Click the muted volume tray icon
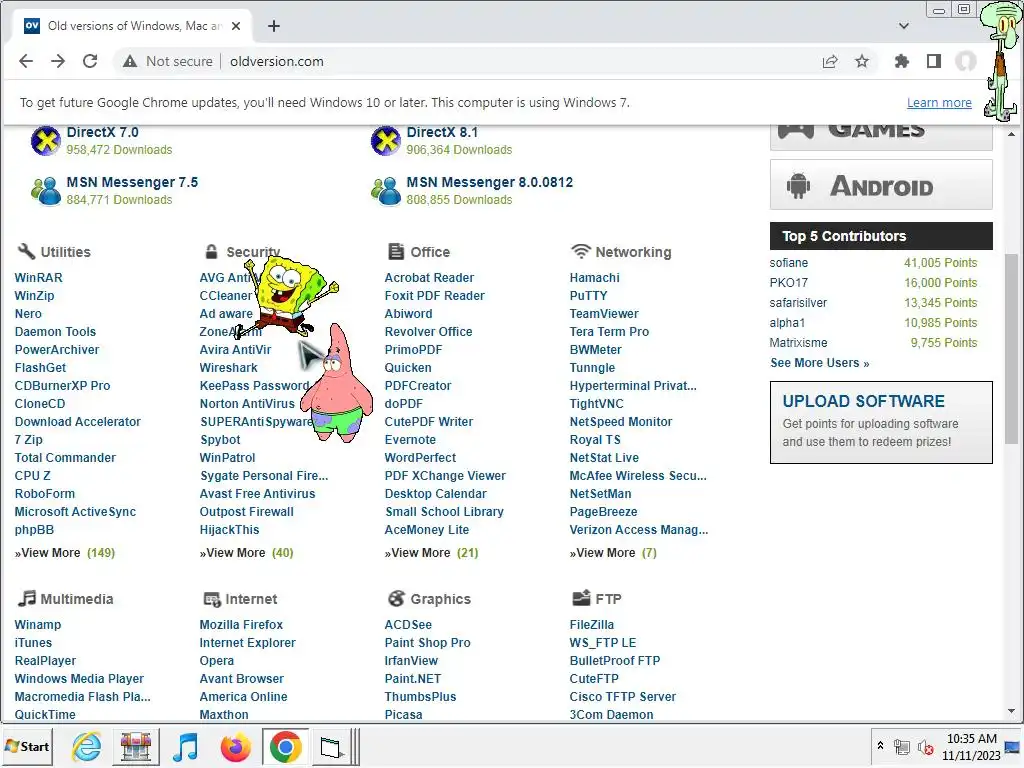Image resolution: width=1024 pixels, height=768 pixels. pyautogui.click(x=925, y=747)
